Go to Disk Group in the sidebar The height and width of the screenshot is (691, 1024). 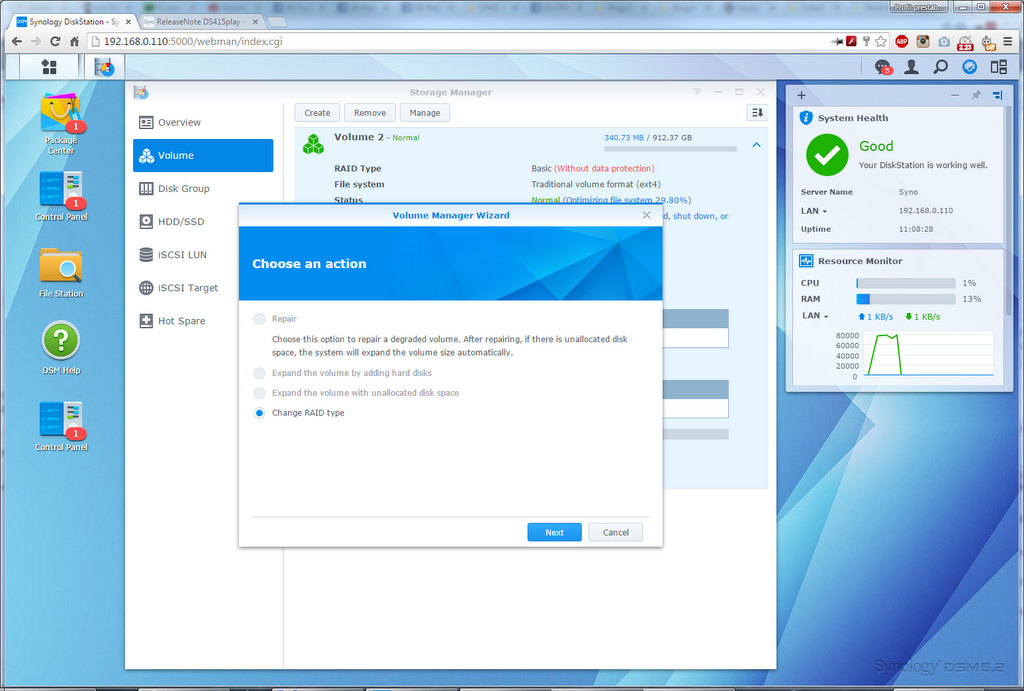tap(203, 189)
